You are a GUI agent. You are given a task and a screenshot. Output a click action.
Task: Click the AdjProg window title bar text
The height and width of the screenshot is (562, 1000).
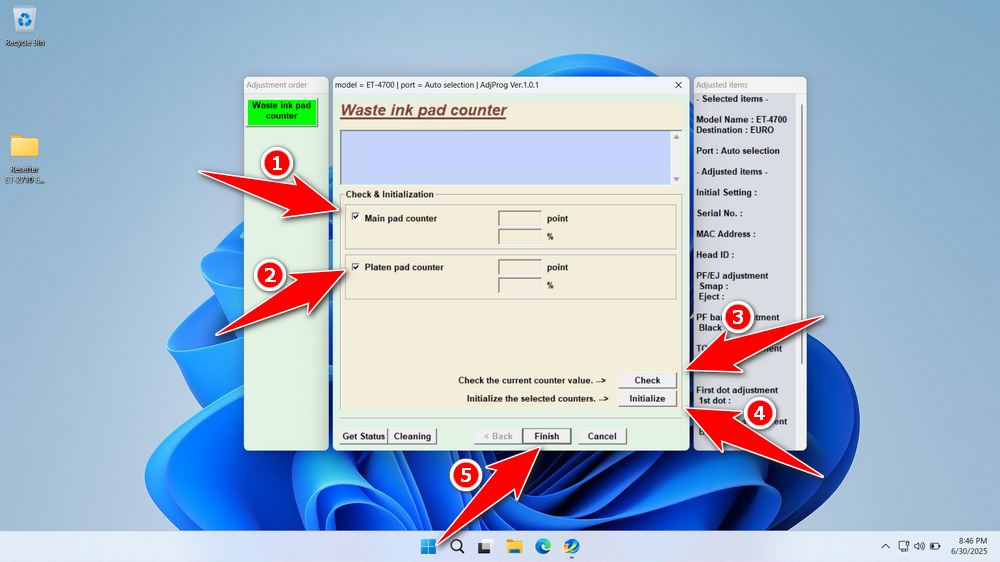(x=437, y=85)
